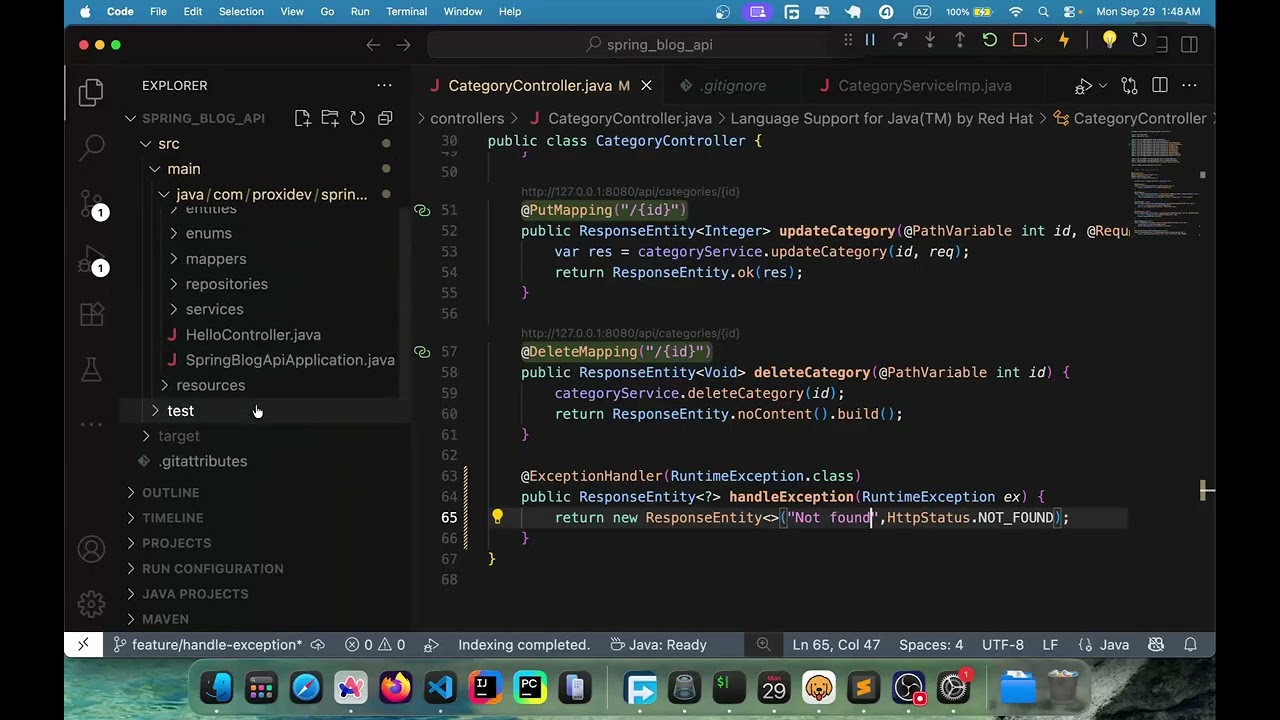The width and height of the screenshot is (1280, 720).
Task: Open the Run and Debug view
Action: pos(92,260)
